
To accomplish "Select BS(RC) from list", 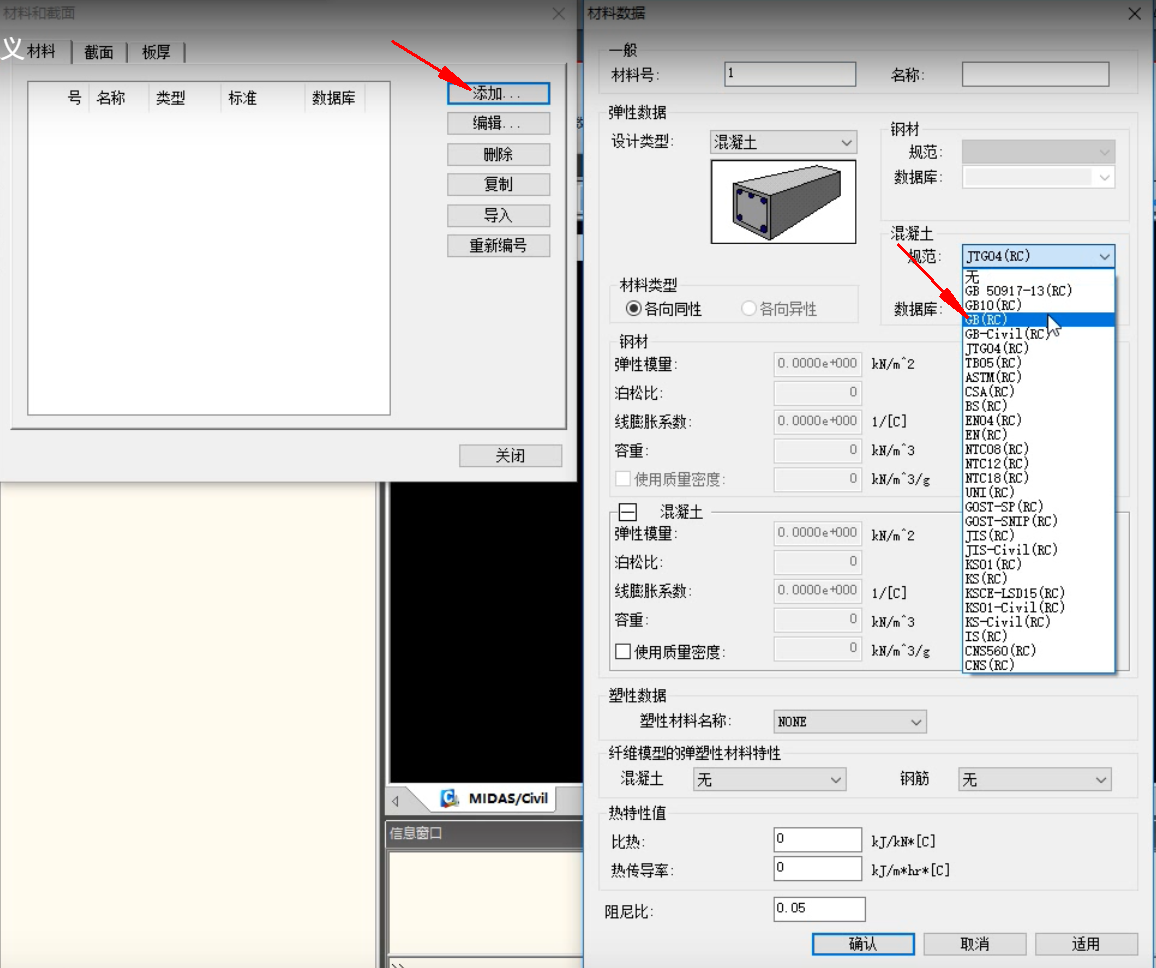I will [x=1039, y=405].
